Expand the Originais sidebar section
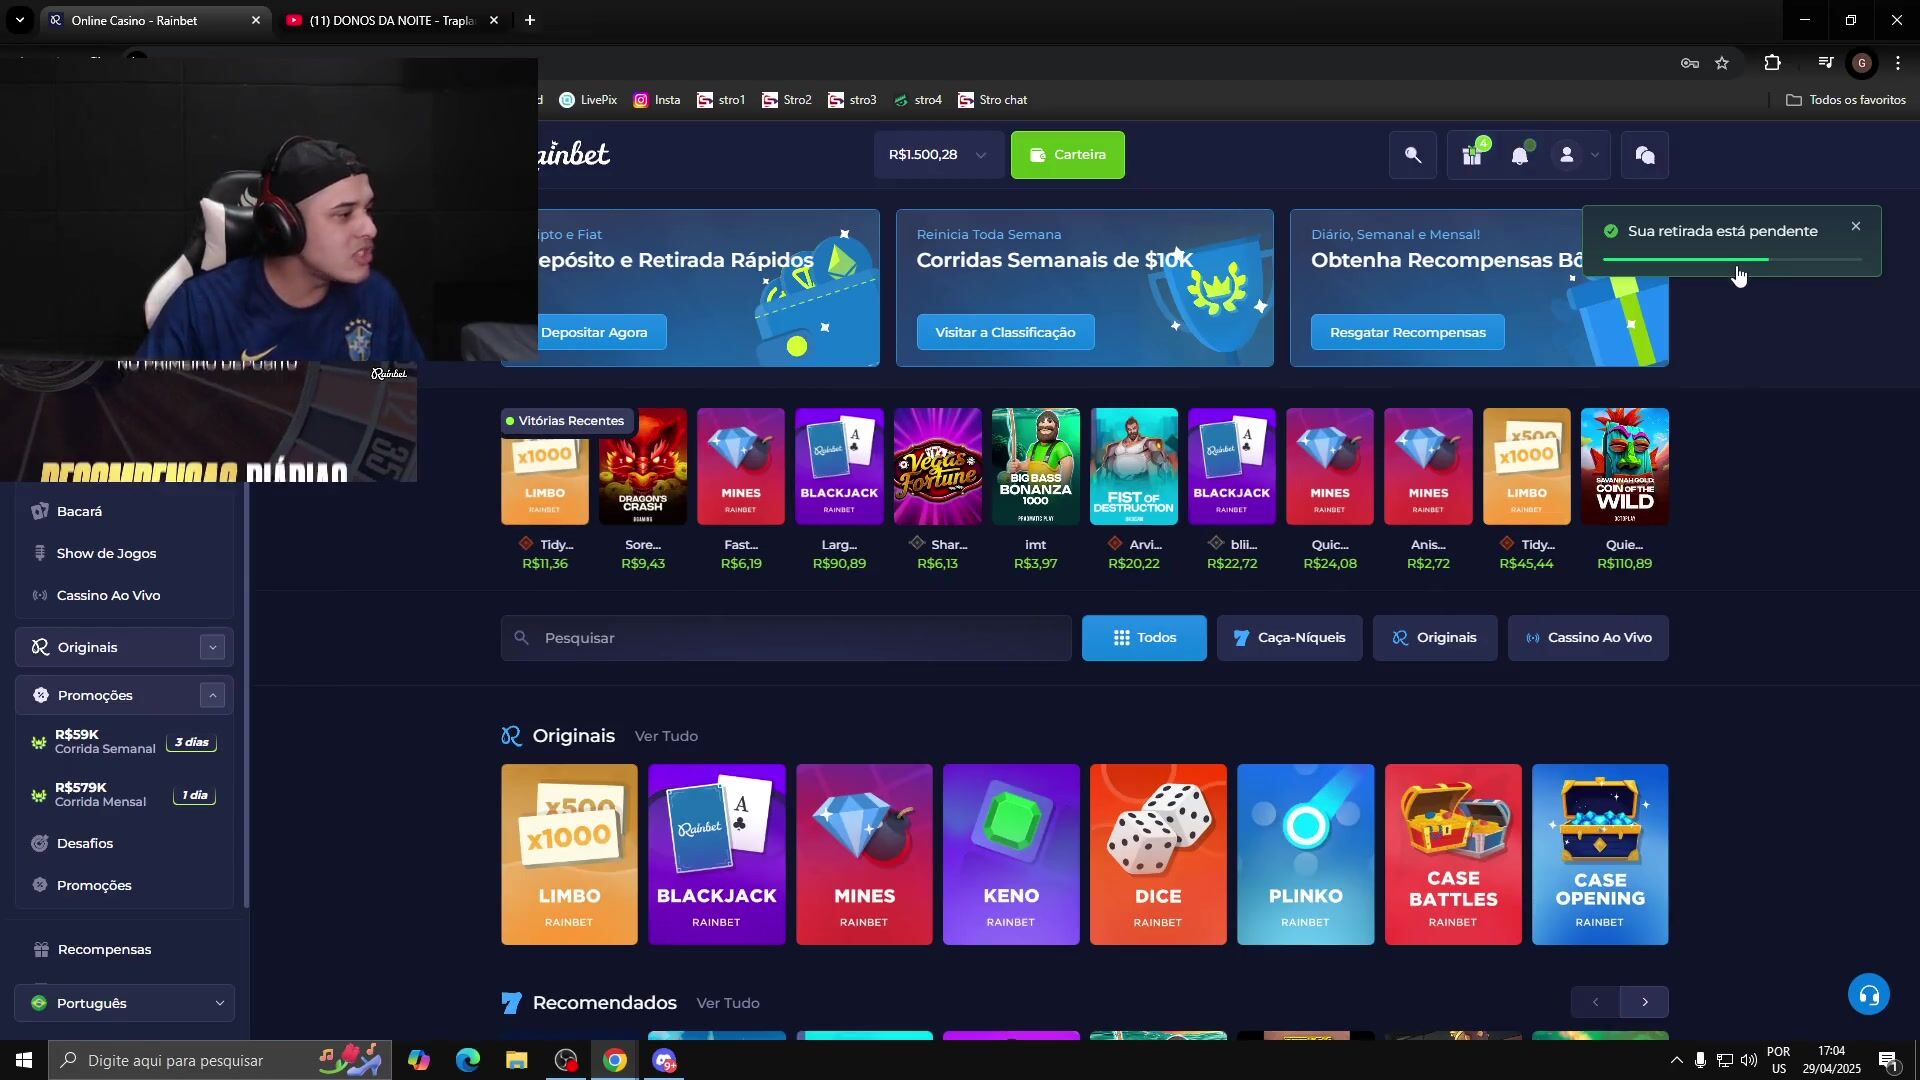This screenshot has height=1080, width=1920. (212, 647)
